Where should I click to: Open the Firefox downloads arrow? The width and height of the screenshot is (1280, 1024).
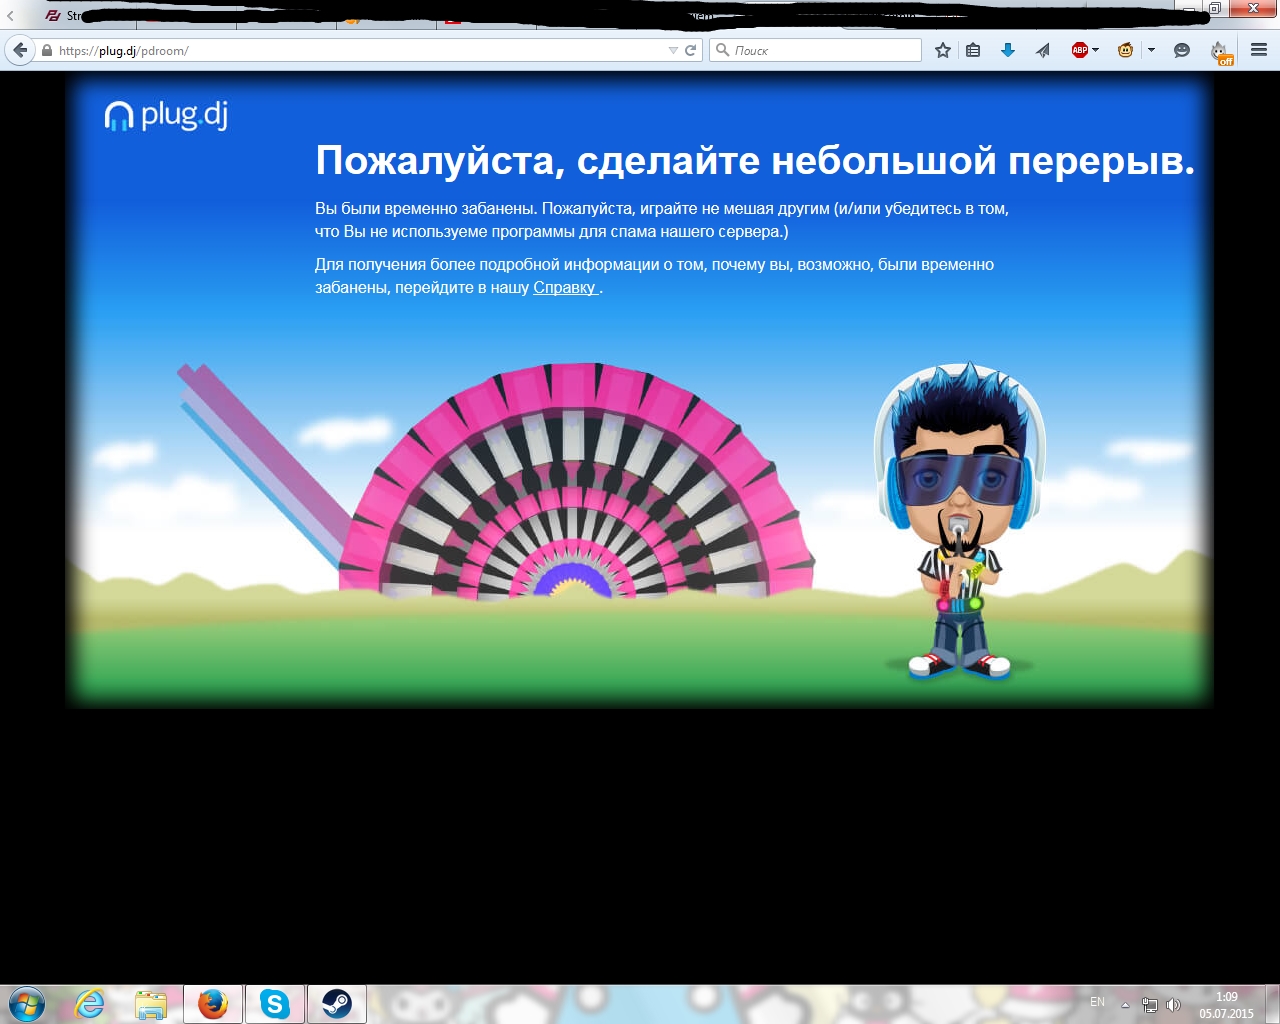[1008, 50]
